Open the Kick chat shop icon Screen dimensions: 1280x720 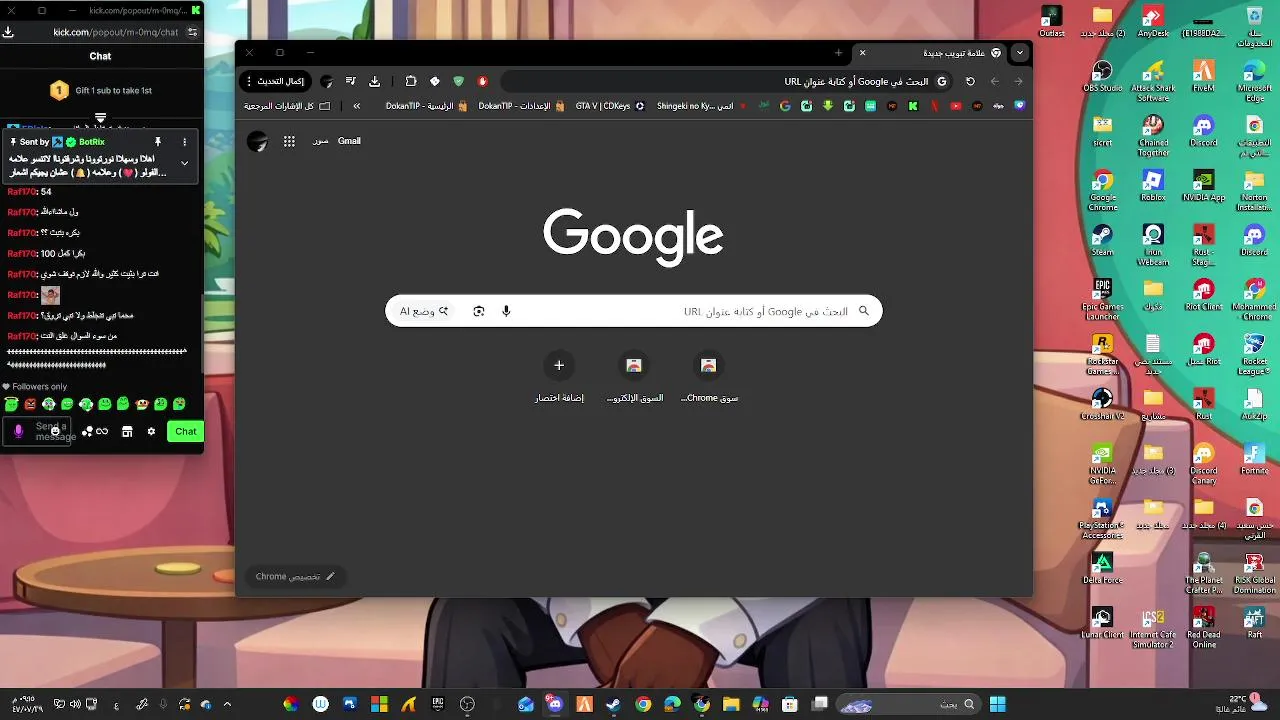click(x=127, y=431)
